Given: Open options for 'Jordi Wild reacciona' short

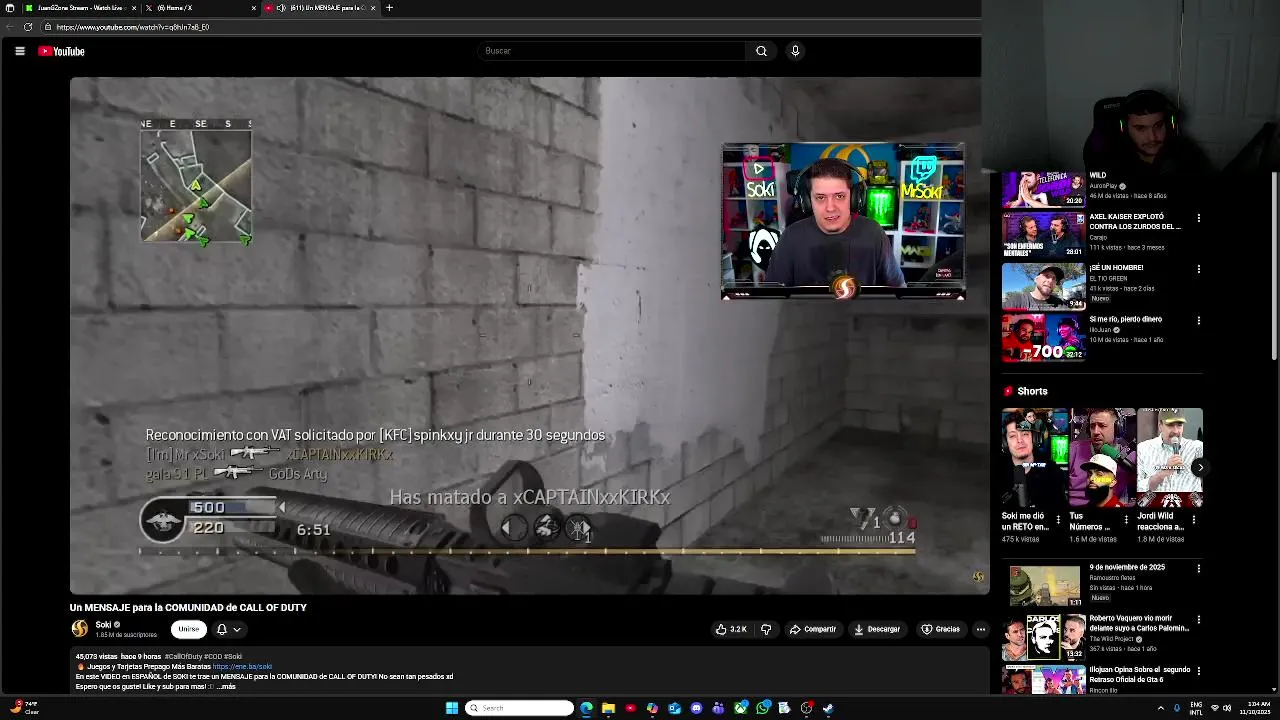Looking at the screenshot, I should (1193, 520).
